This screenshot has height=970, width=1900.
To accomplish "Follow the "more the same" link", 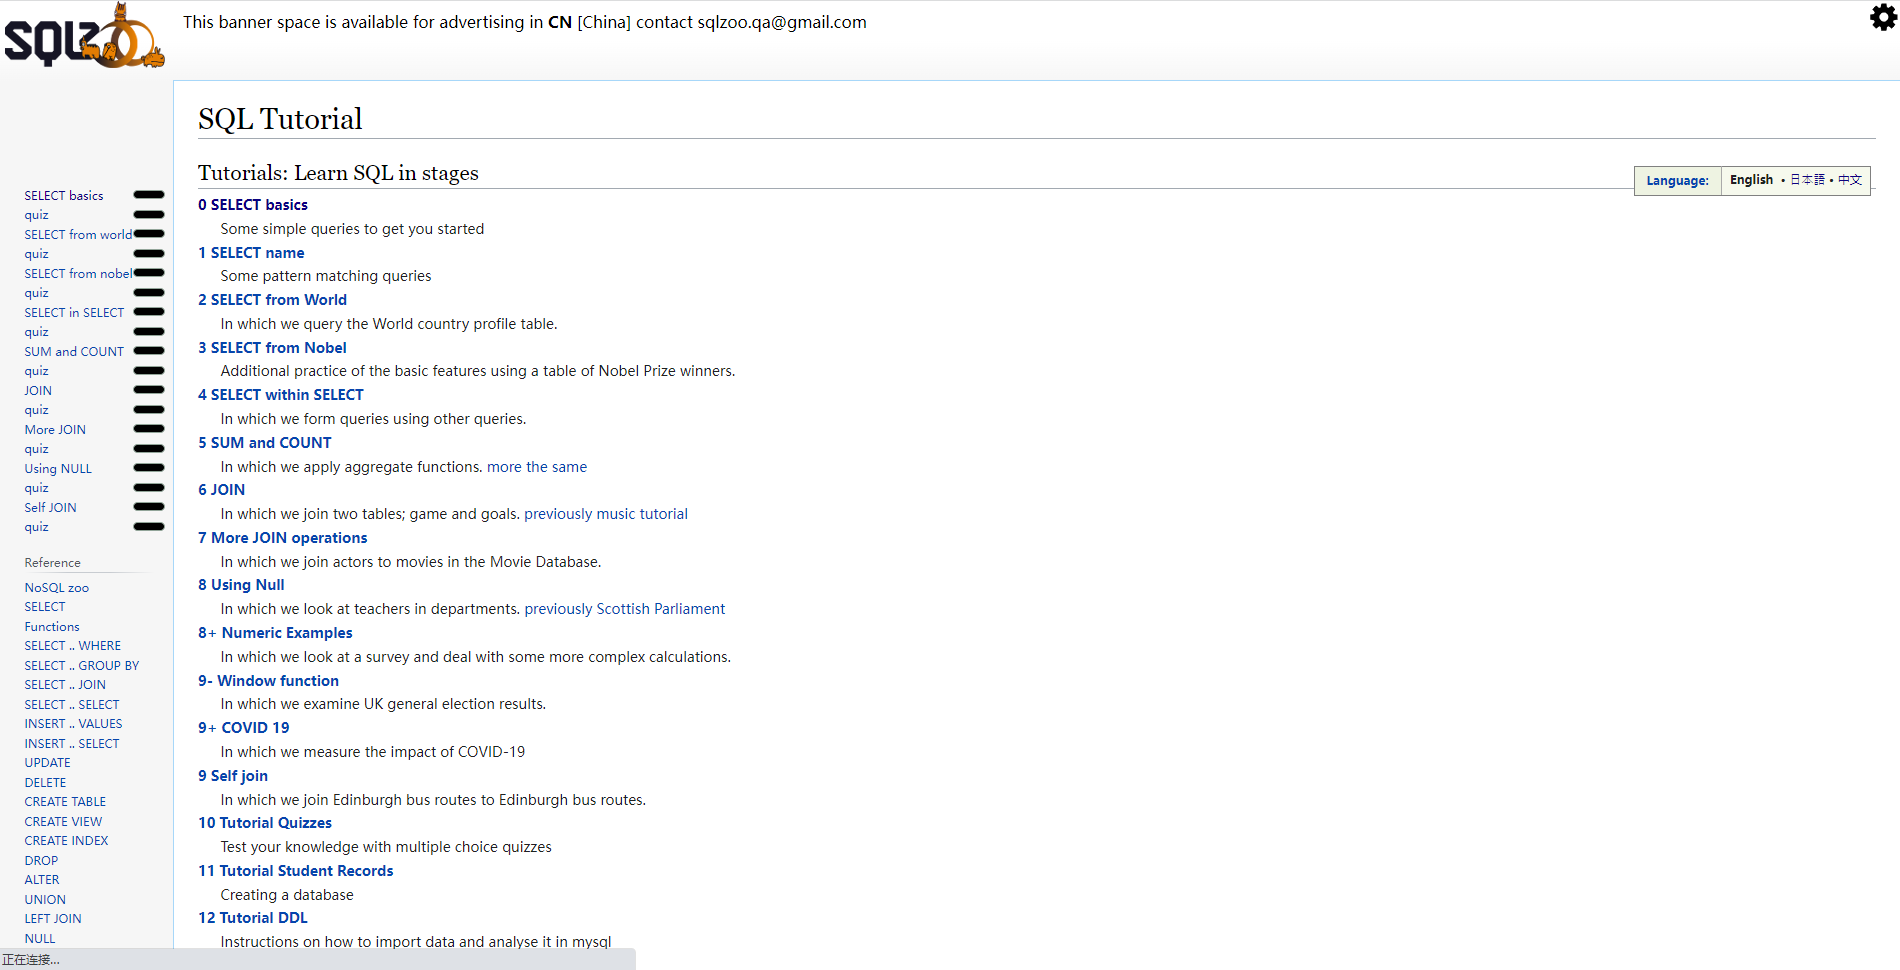I will [537, 467].
